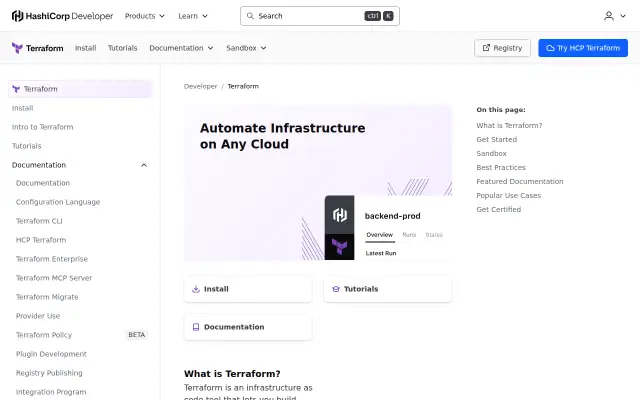The height and width of the screenshot is (400, 640).
Task: Open the Sandbox dropdown menu
Action: pyautogui.click(x=246, y=48)
